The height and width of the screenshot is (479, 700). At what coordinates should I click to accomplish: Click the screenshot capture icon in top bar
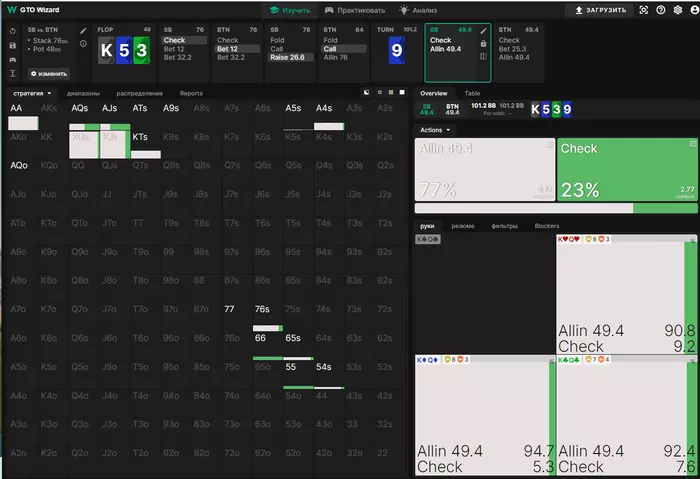pyautogui.click(x=643, y=10)
